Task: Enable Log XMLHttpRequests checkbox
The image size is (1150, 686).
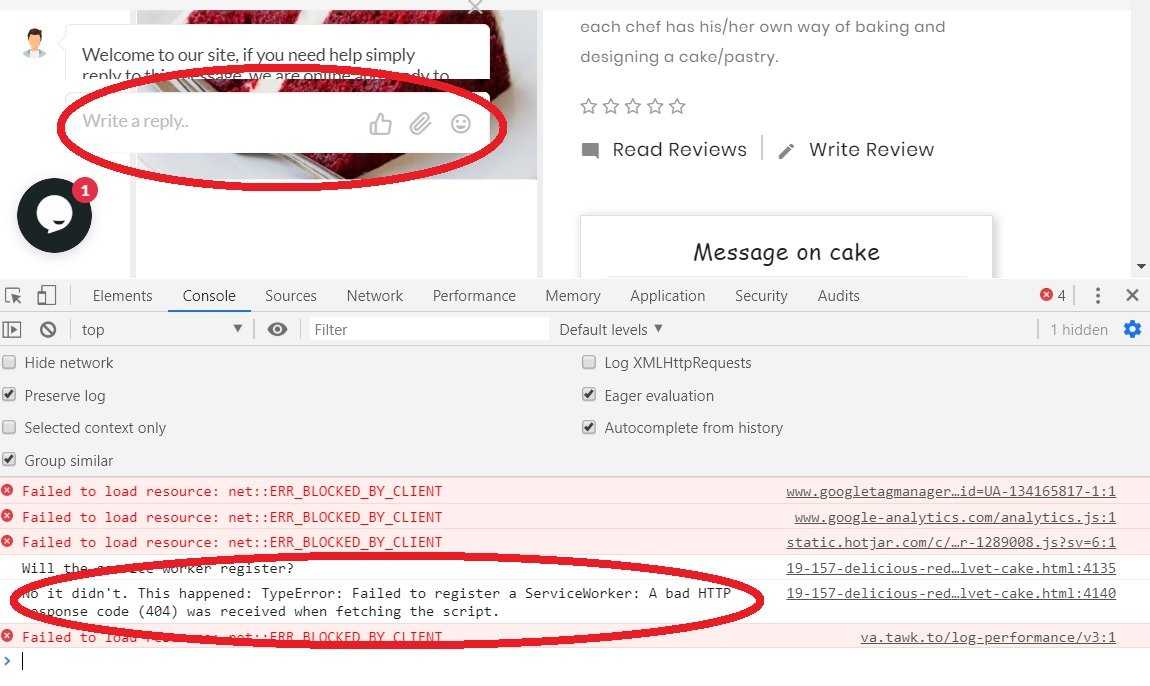Action: [588, 362]
